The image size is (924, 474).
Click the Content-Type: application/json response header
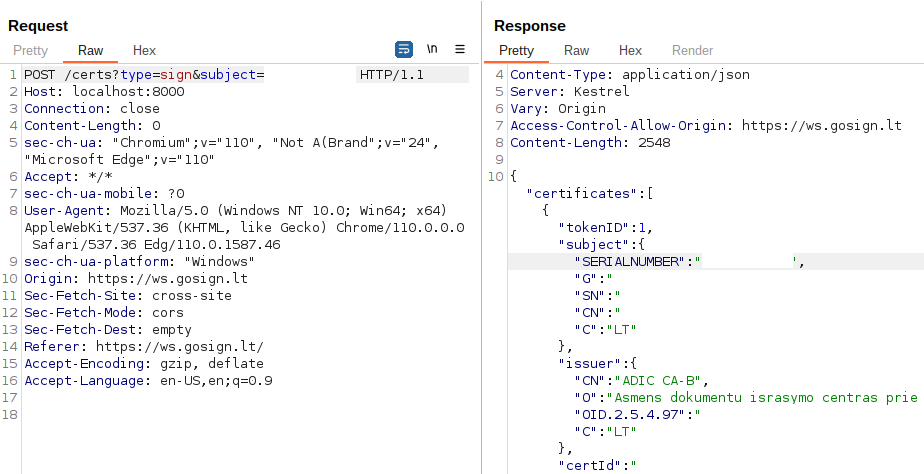click(630, 75)
